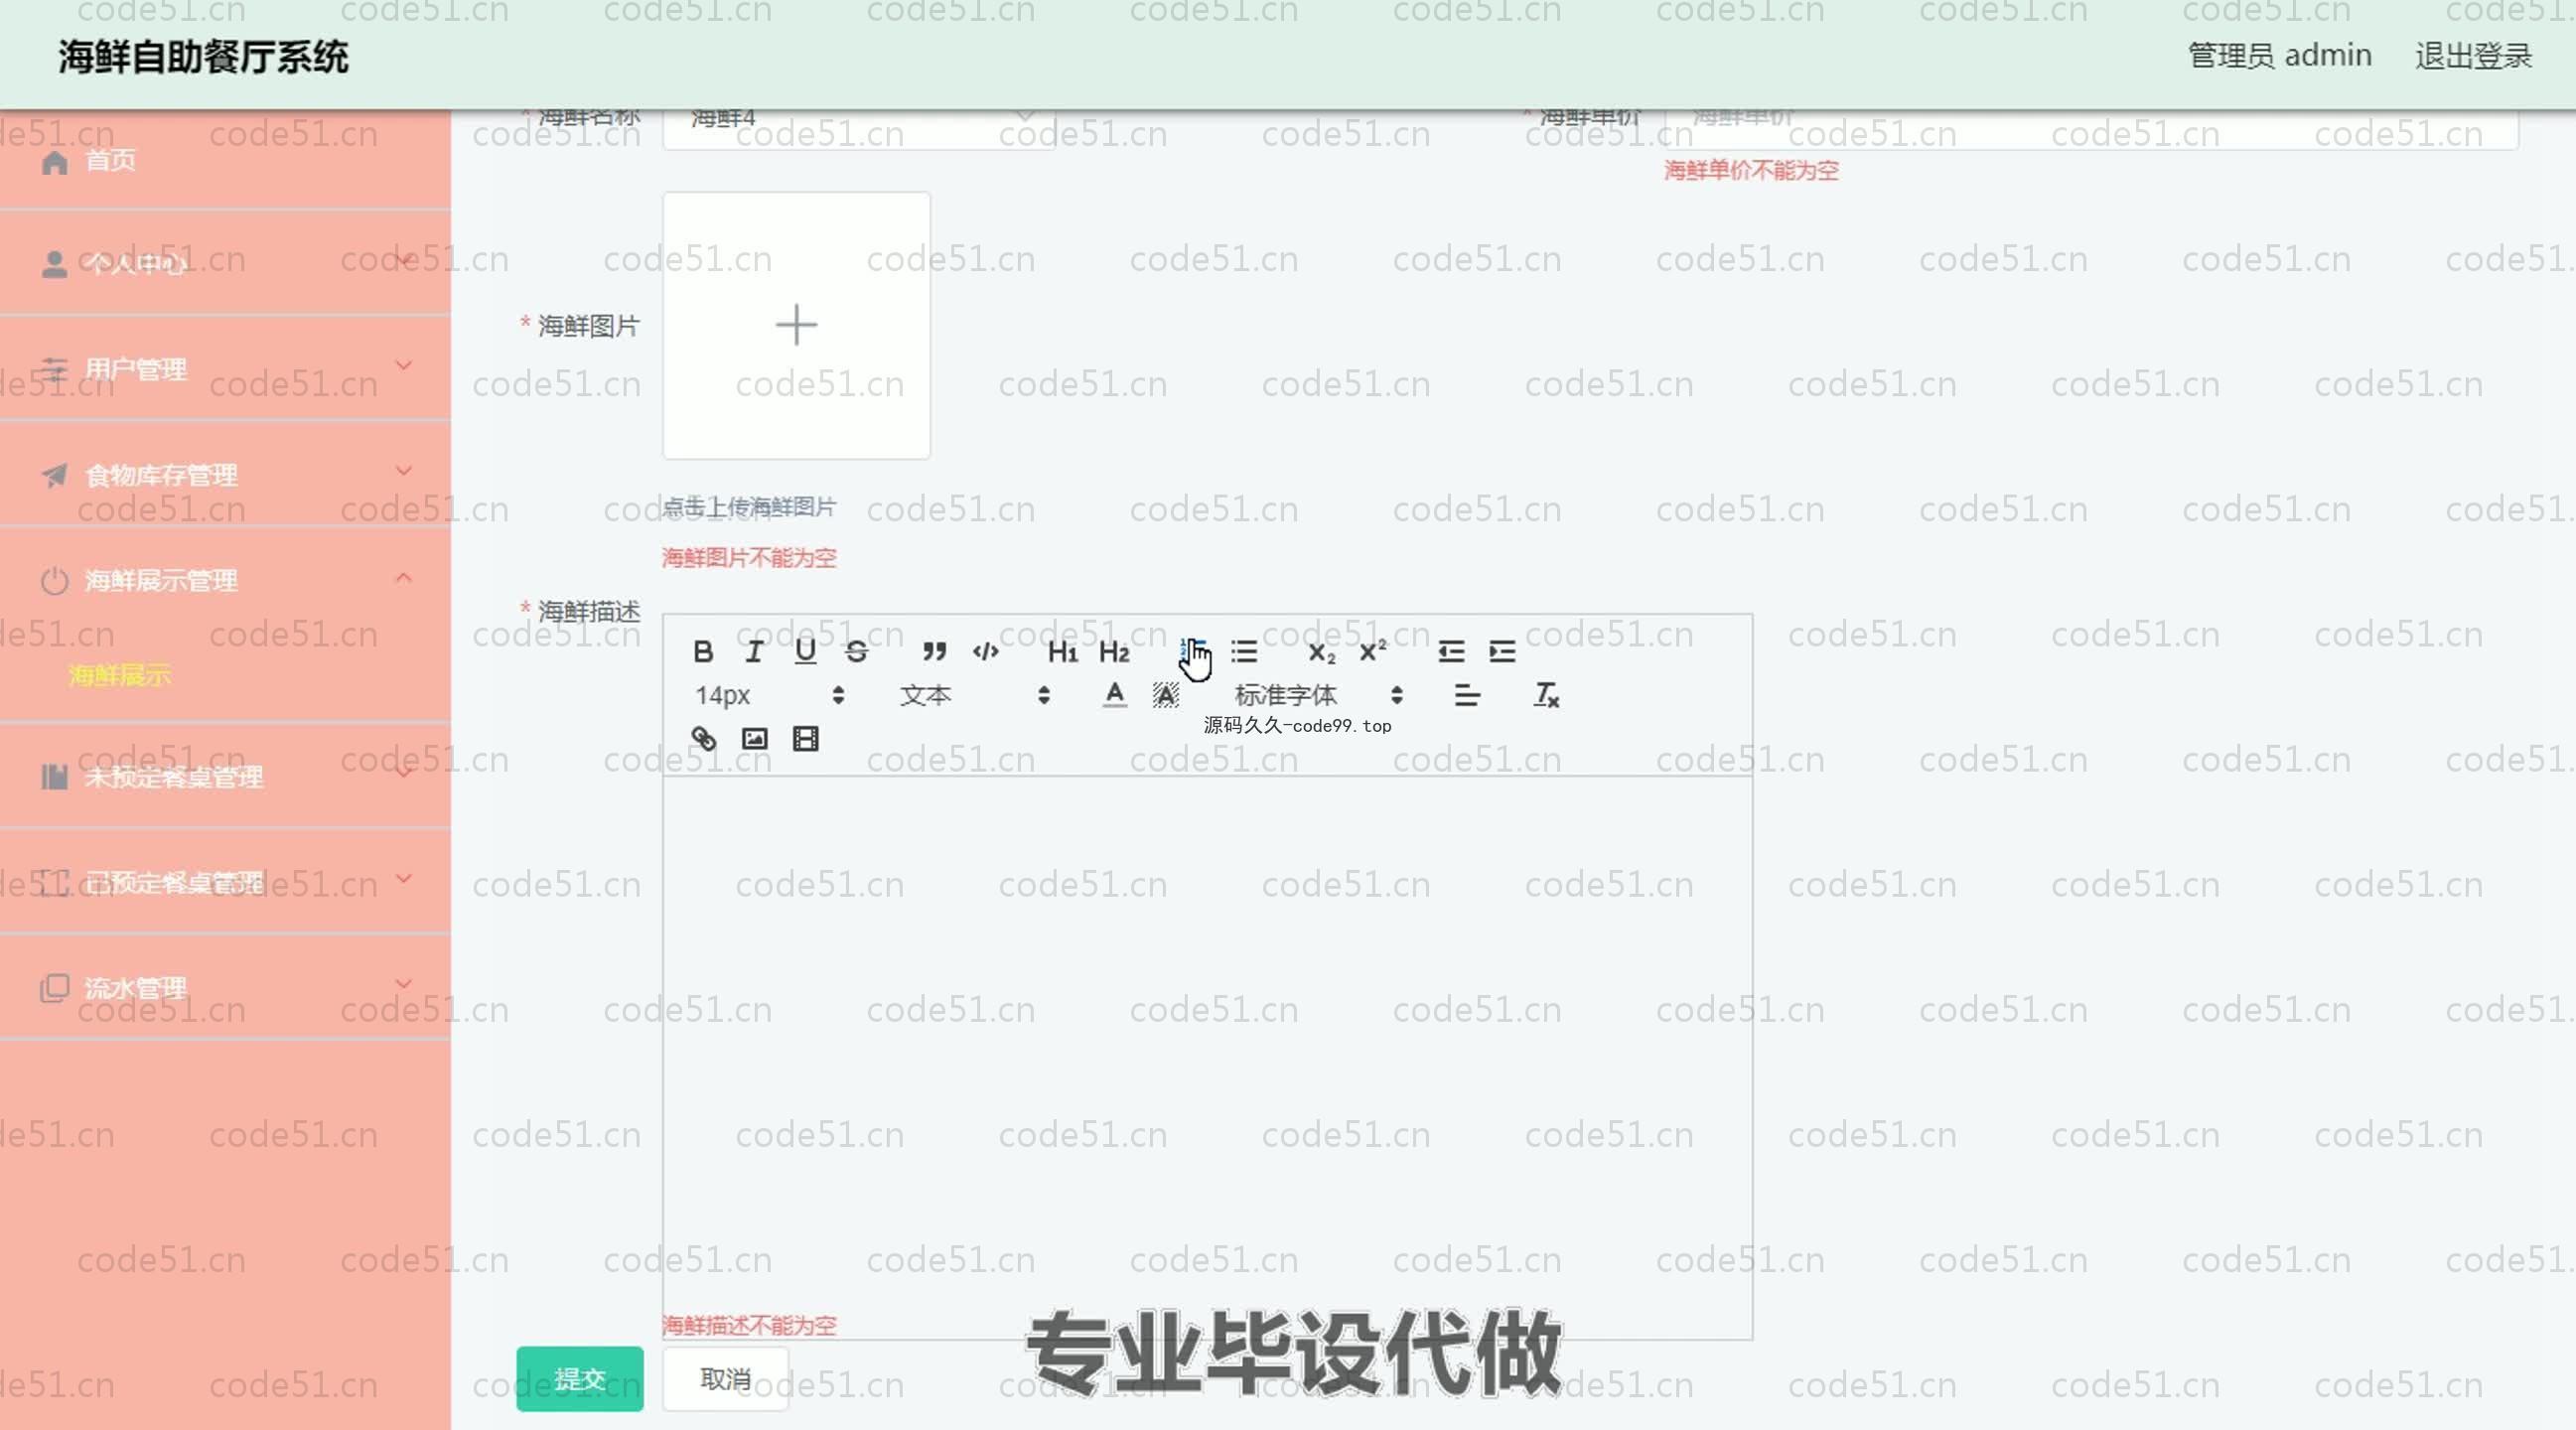Decrease indent in editor
This screenshot has width=2576, height=1430.
(1451, 652)
